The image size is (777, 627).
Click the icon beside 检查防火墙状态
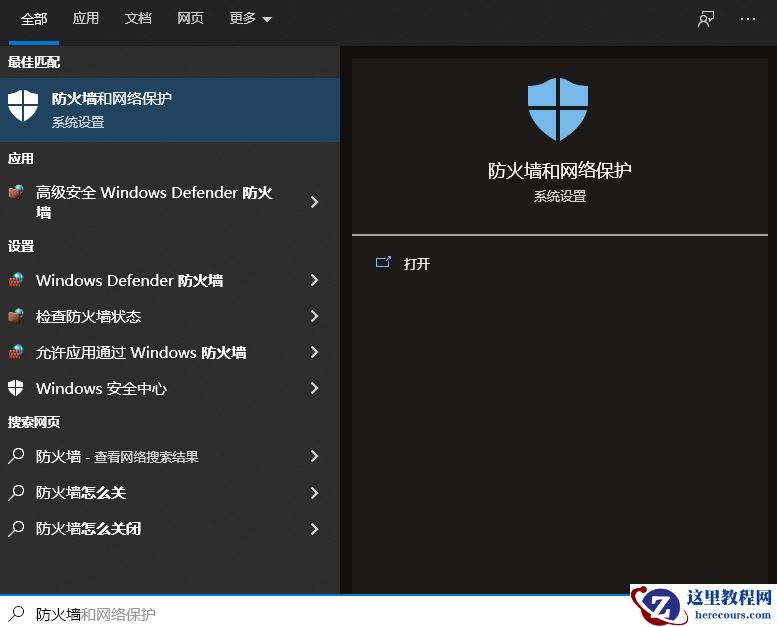[16, 316]
